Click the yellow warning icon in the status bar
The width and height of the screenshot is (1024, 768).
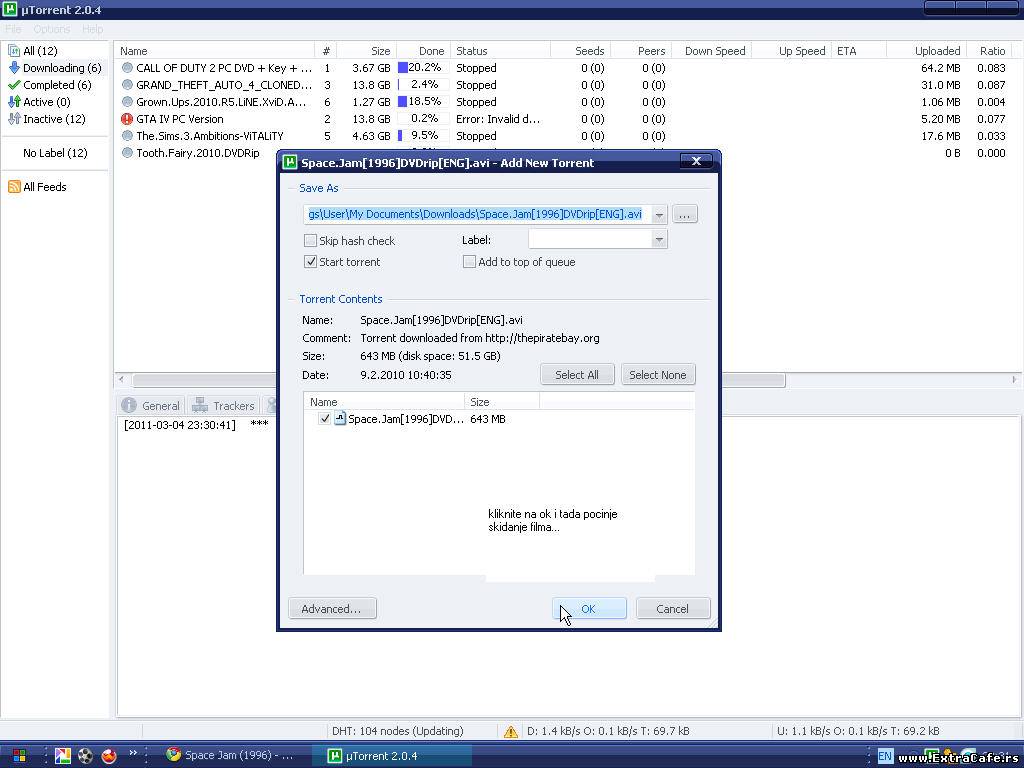(511, 731)
